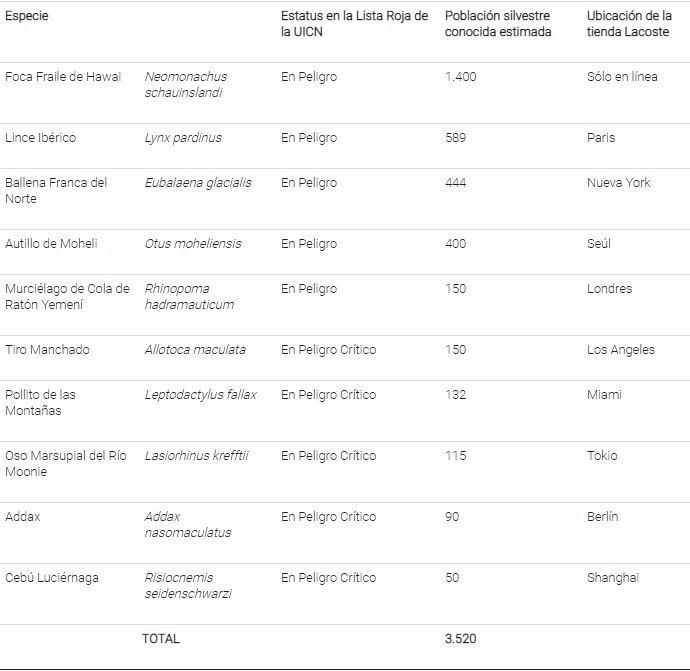
Task: Select Leptodactylus fallax cell
Action: (201, 395)
